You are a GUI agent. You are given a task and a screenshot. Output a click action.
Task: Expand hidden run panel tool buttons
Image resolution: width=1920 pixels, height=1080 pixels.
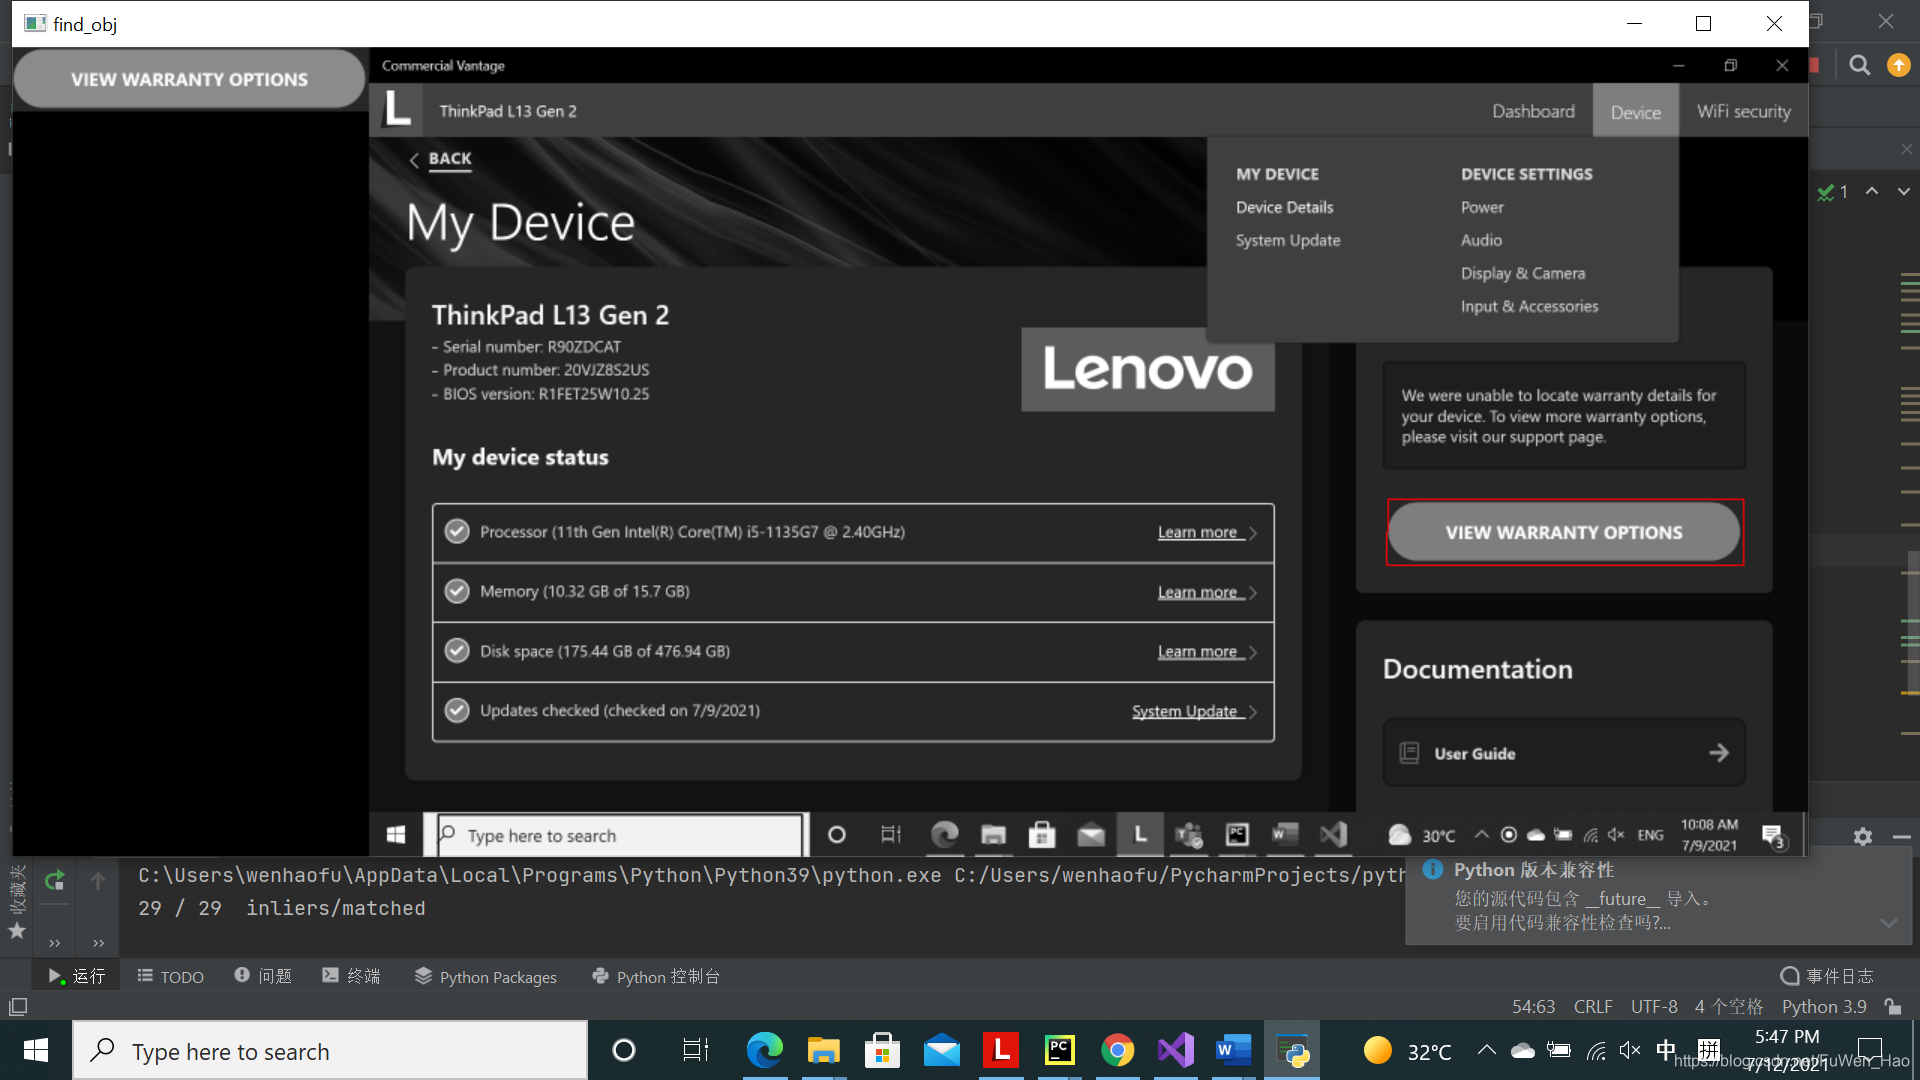55,943
